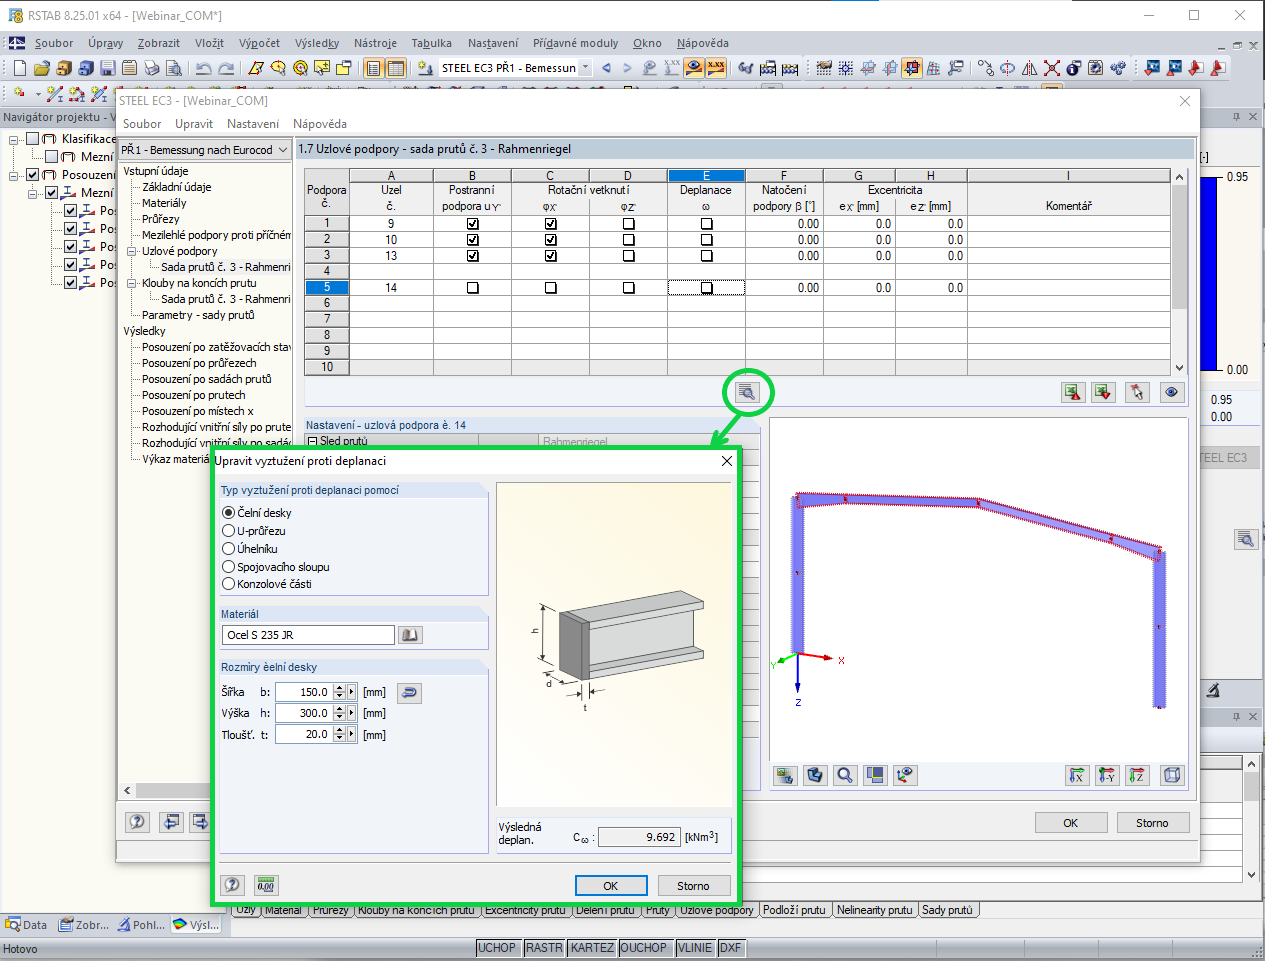The height and width of the screenshot is (961, 1265).
Task: Open Přídavné moduly menu
Action: click(575, 43)
